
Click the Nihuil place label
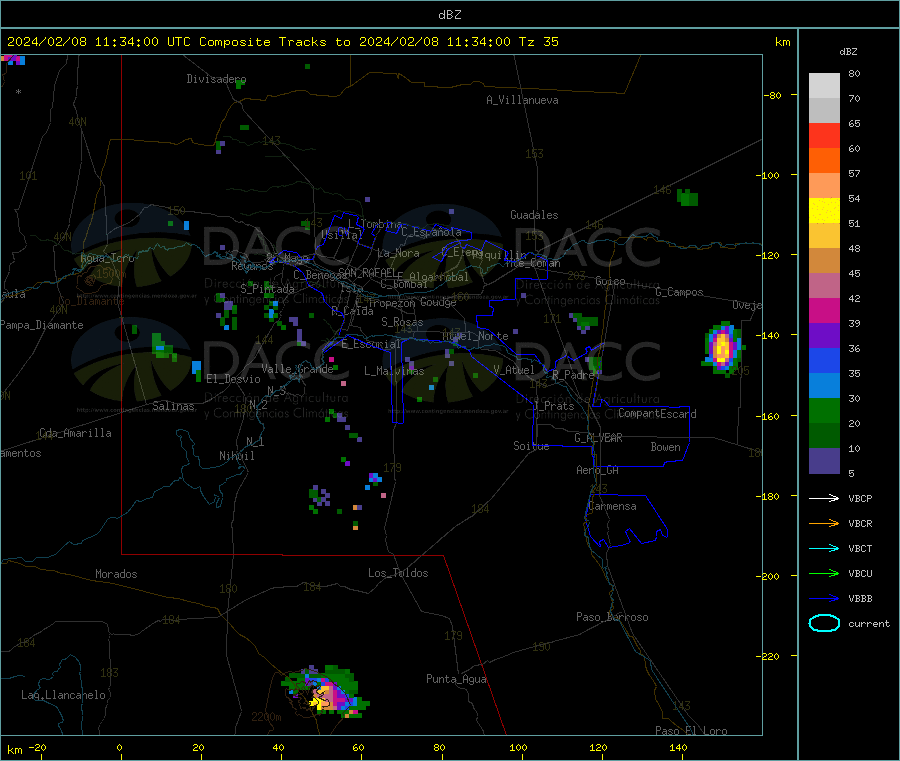[236, 456]
